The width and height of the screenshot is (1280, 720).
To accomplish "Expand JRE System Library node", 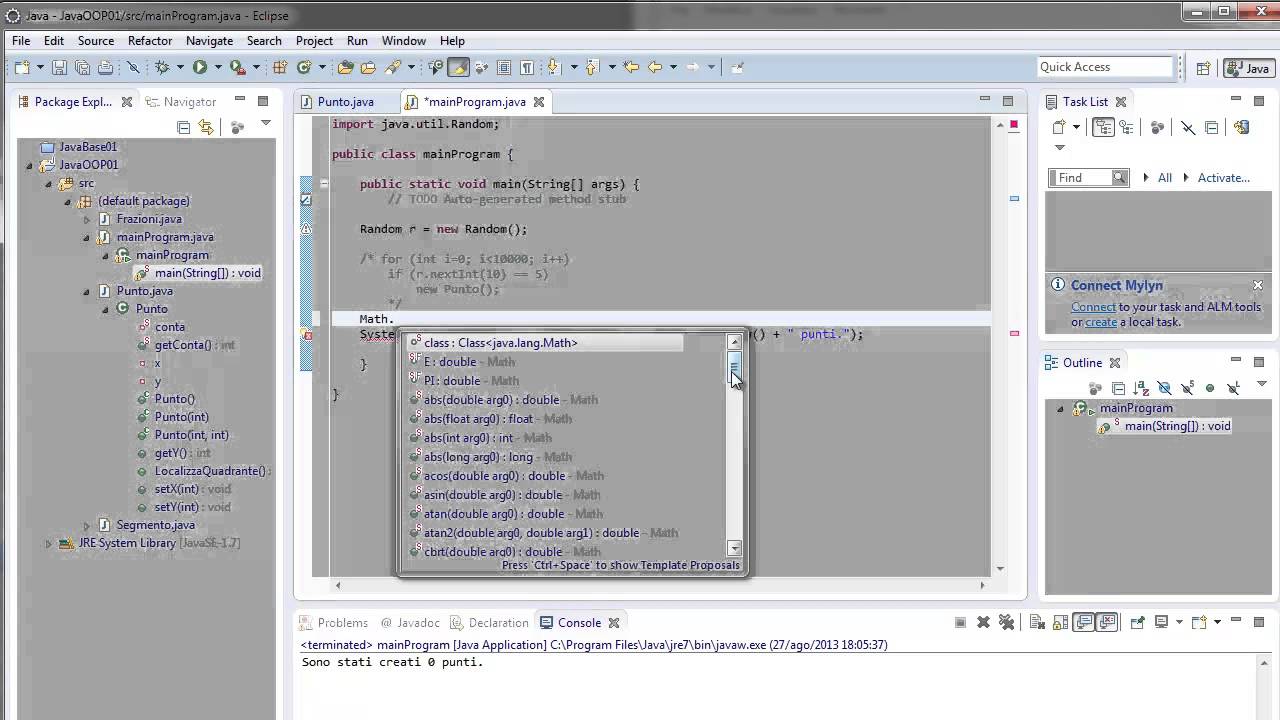I will click(x=48, y=543).
